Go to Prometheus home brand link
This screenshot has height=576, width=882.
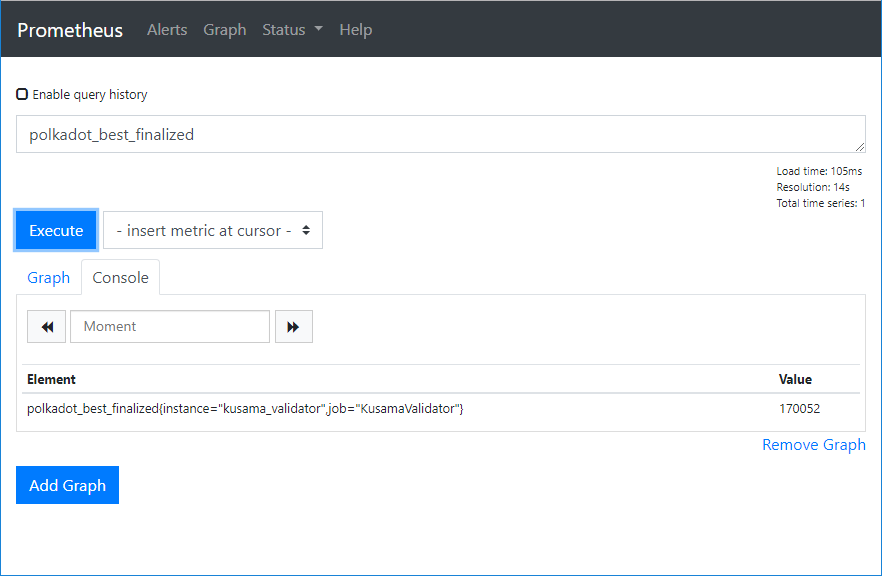(70, 30)
